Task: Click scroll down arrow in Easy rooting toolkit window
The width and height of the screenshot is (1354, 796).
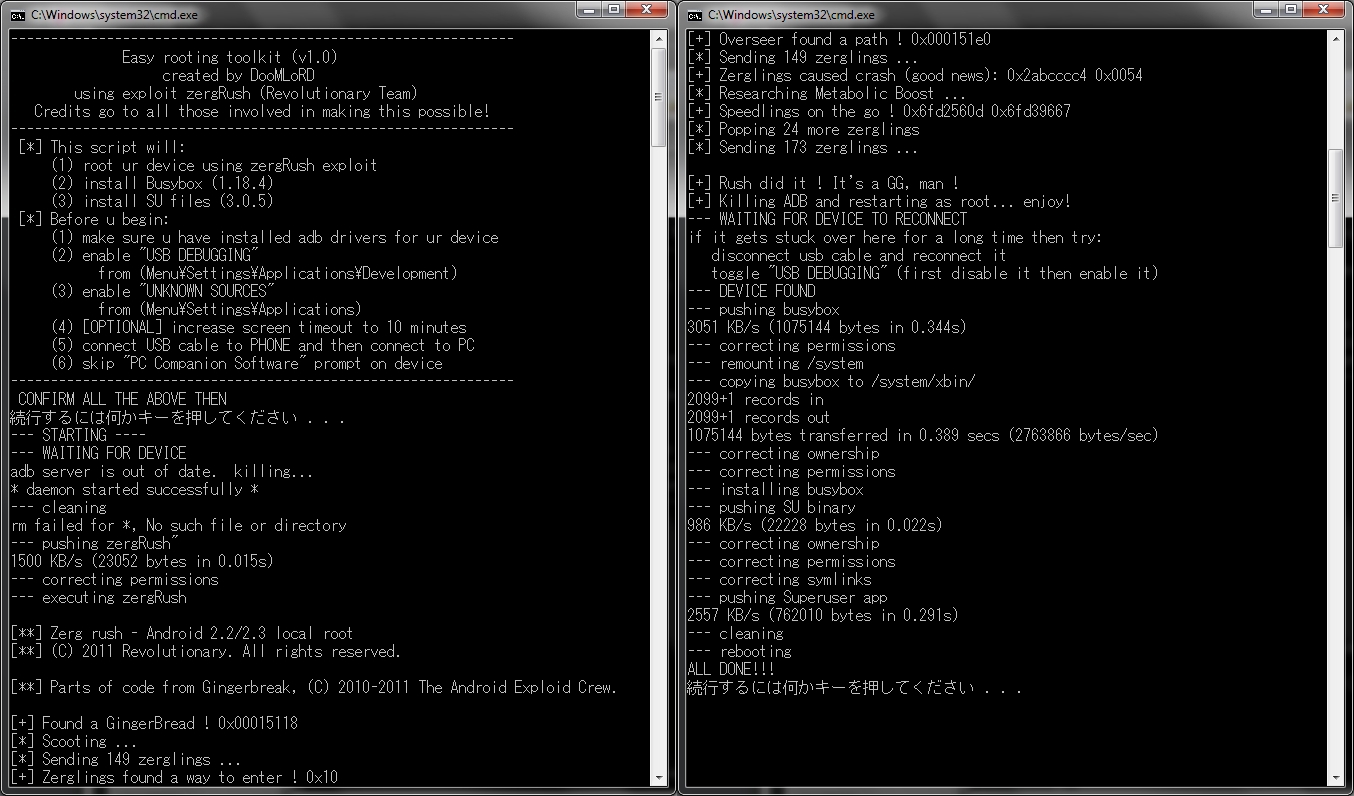Action: [x=658, y=777]
